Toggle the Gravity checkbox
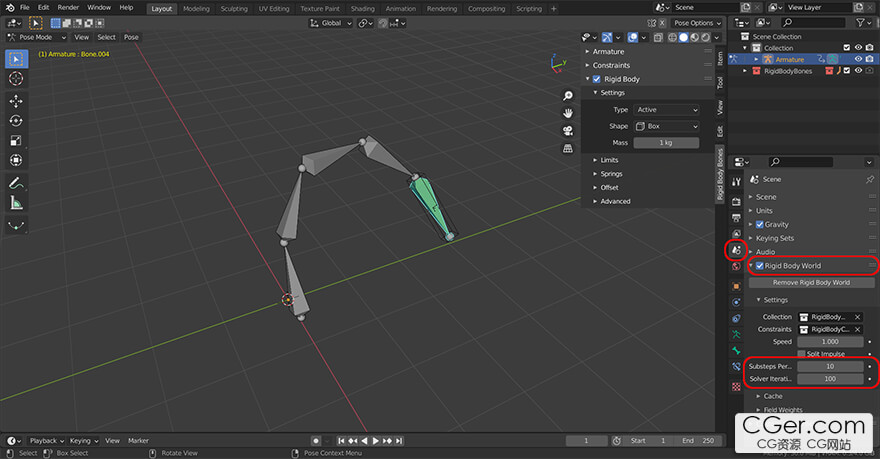 coord(760,224)
